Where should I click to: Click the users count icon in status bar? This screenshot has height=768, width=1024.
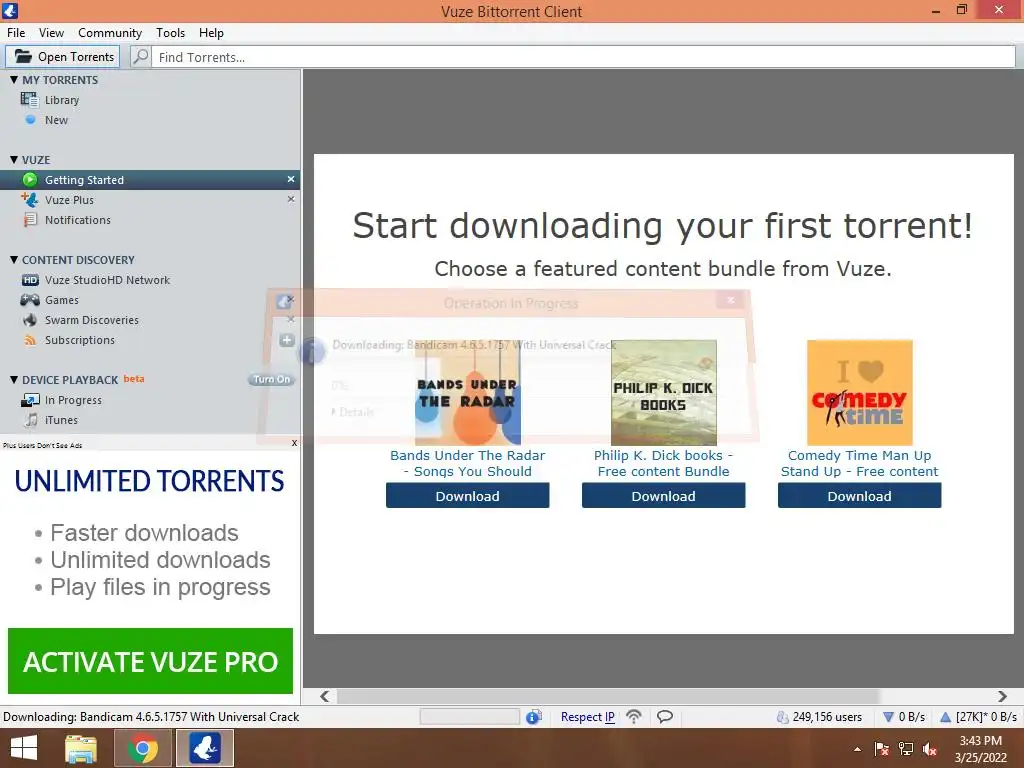[x=782, y=717]
